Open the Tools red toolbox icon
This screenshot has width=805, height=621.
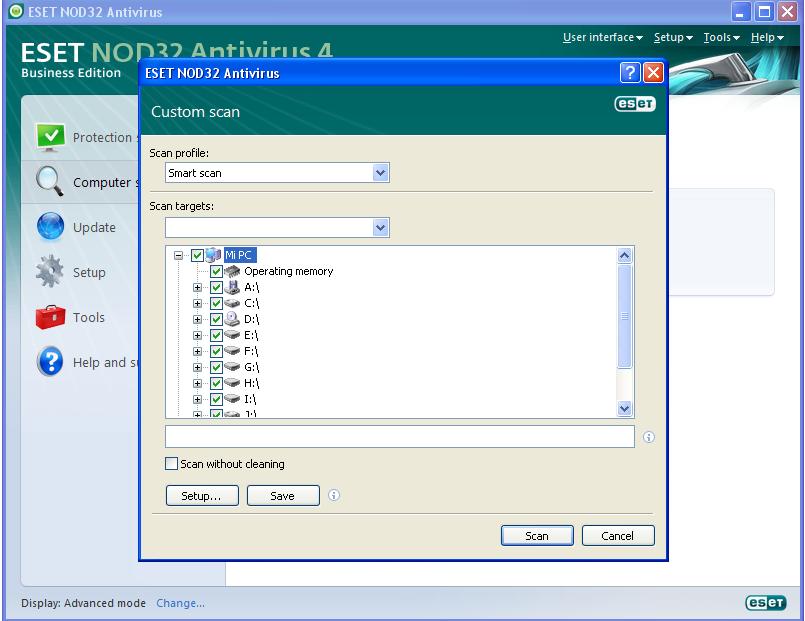tap(50, 317)
